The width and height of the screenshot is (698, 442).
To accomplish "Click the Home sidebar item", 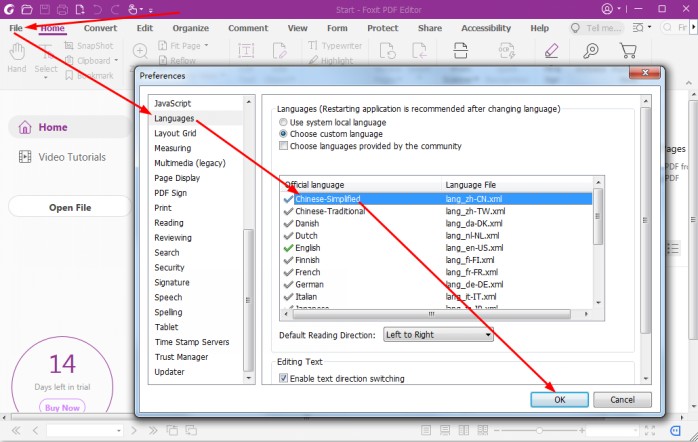I will pos(69,127).
